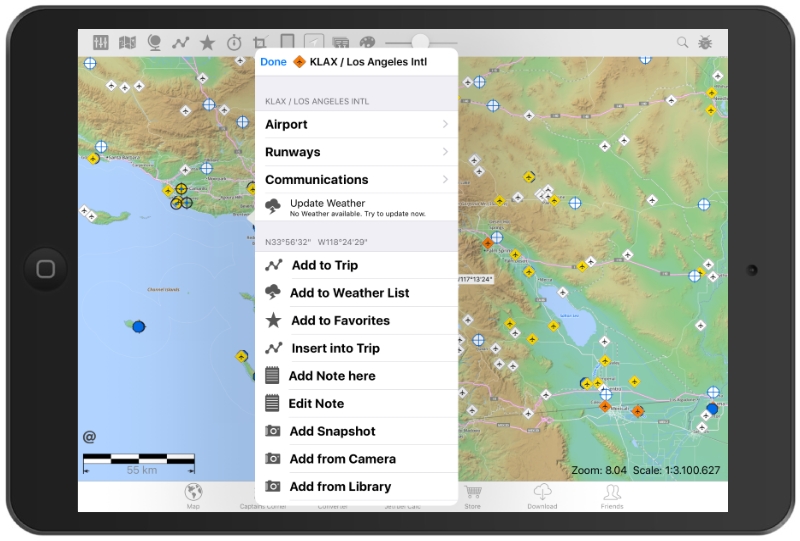Open the Airport details row

point(356,125)
